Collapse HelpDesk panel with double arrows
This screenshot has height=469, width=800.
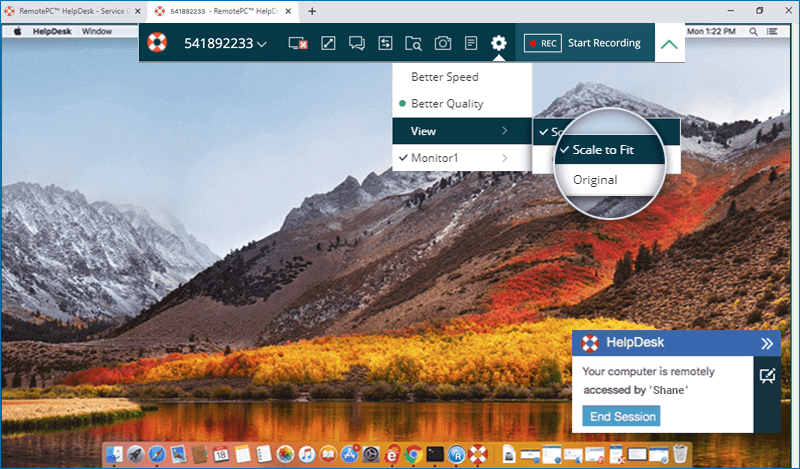767,343
